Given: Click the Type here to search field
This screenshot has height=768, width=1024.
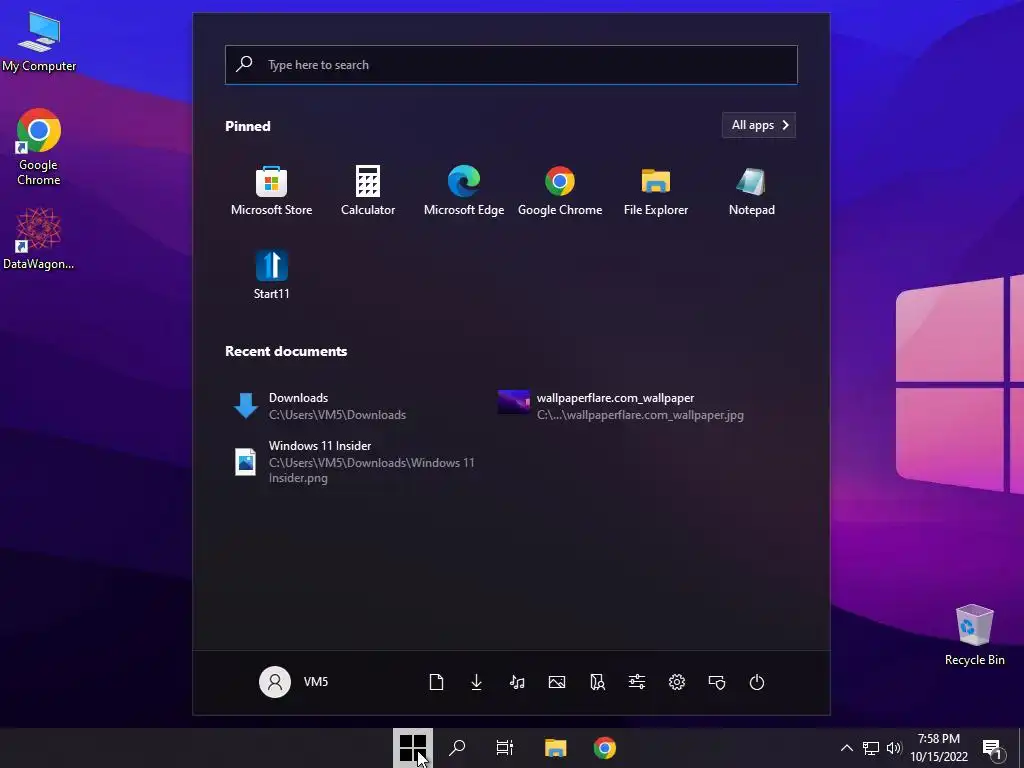Looking at the screenshot, I should pyautogui.click(x=511, y=65).
